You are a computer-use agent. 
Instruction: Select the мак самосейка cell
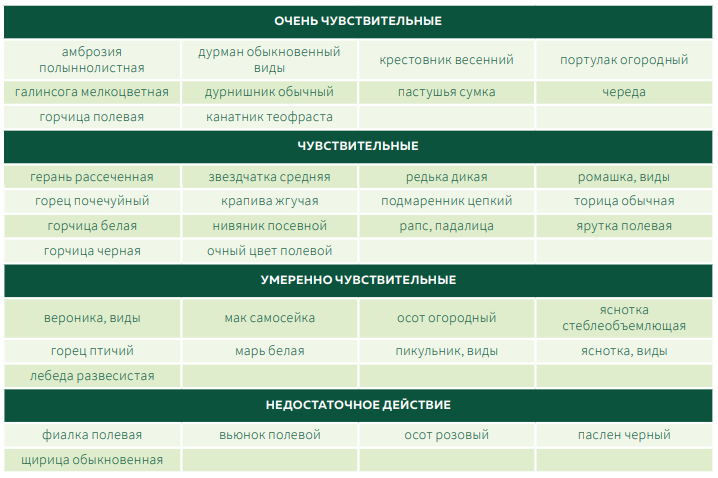[x=269, y=318]
